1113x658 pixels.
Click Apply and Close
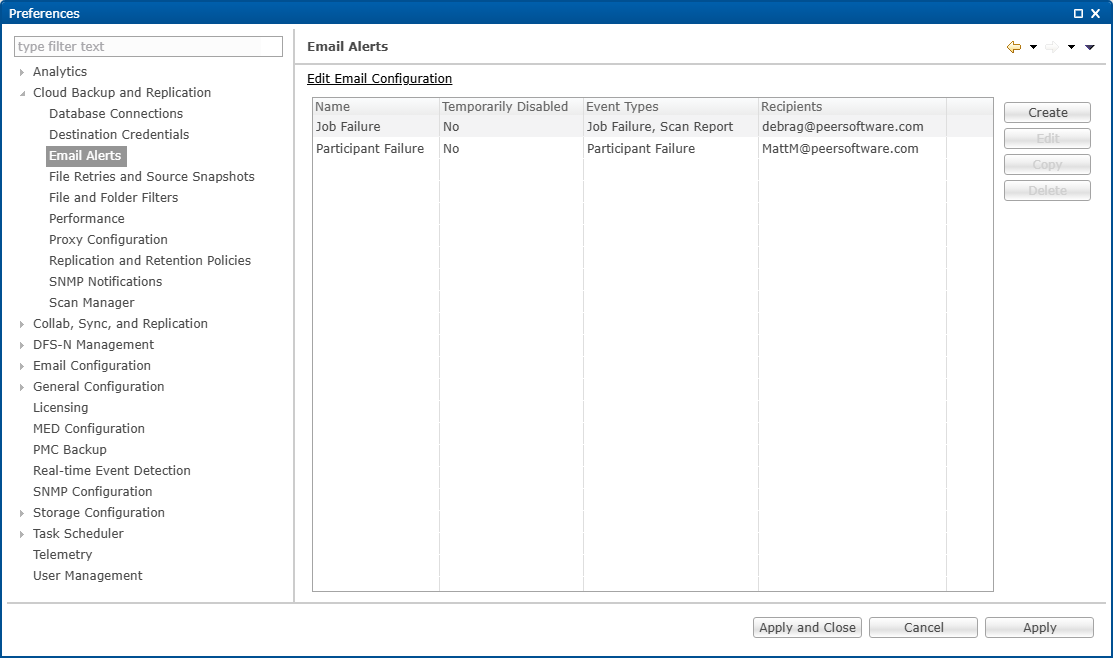point(807,627)
